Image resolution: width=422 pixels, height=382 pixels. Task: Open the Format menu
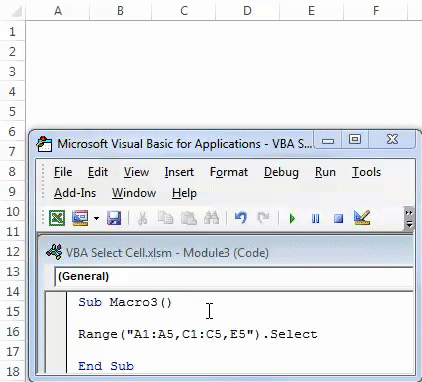pyautogui.click(x=229, y=172)
